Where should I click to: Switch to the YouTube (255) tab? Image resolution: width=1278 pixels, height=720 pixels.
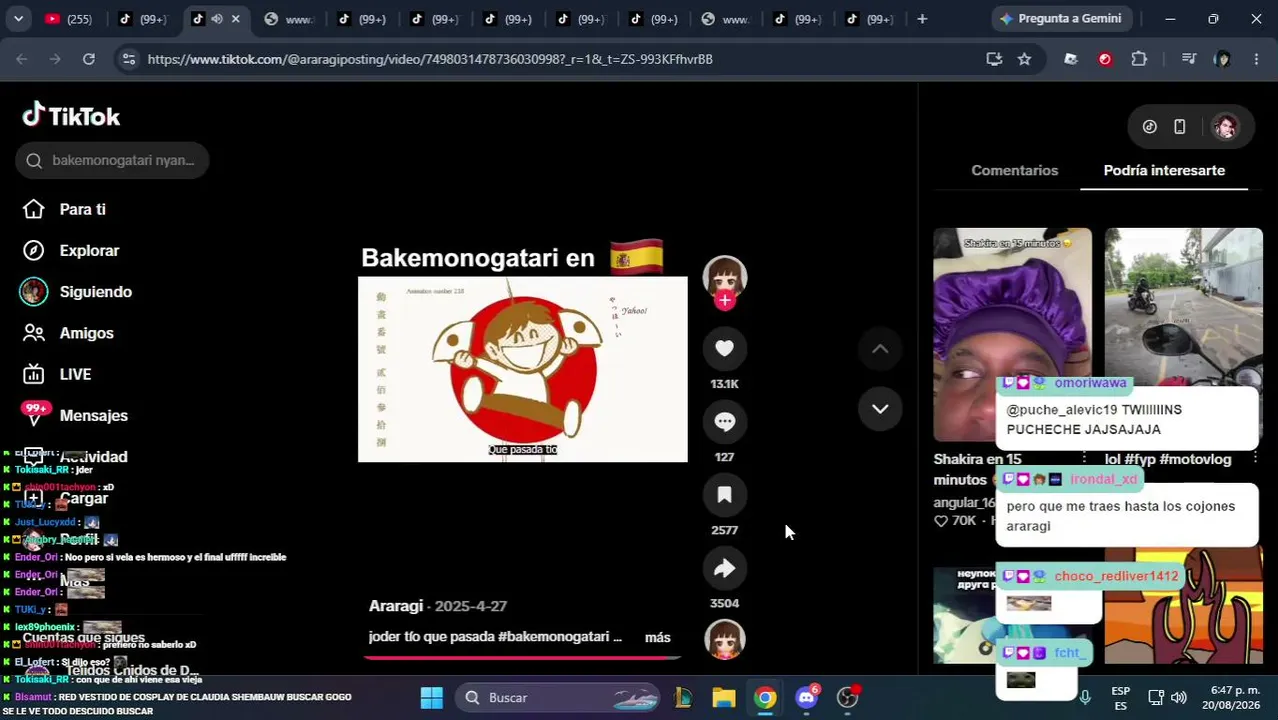[x=70, y=19]
